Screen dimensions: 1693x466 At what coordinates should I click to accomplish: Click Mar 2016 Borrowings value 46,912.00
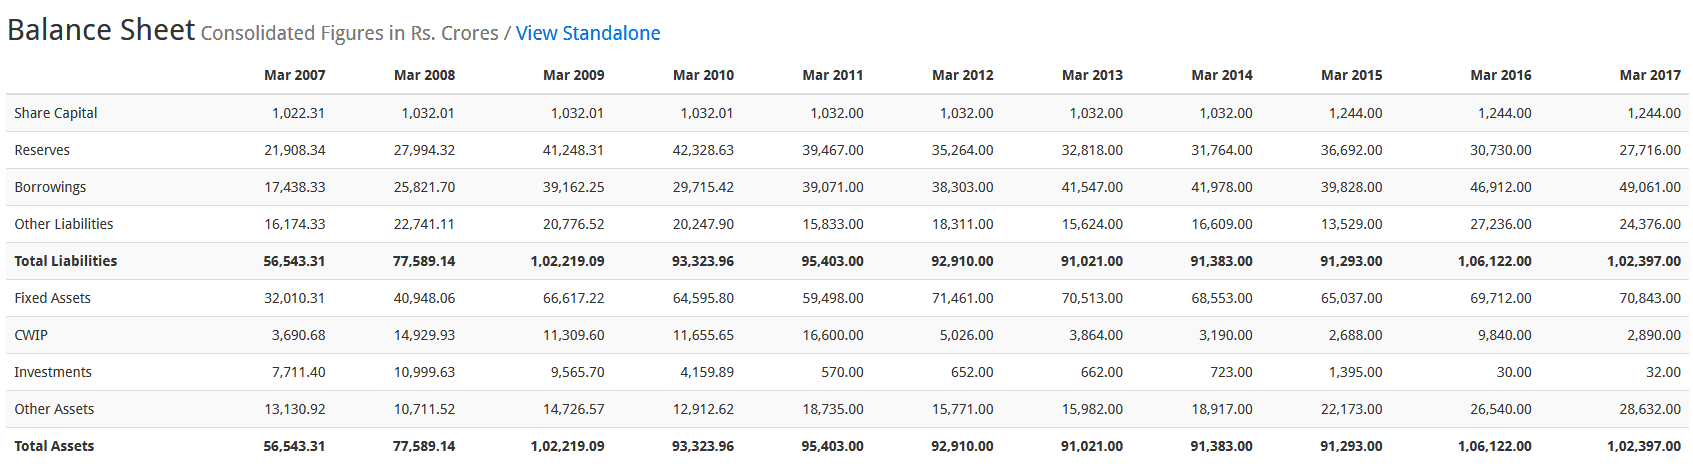1500,187
